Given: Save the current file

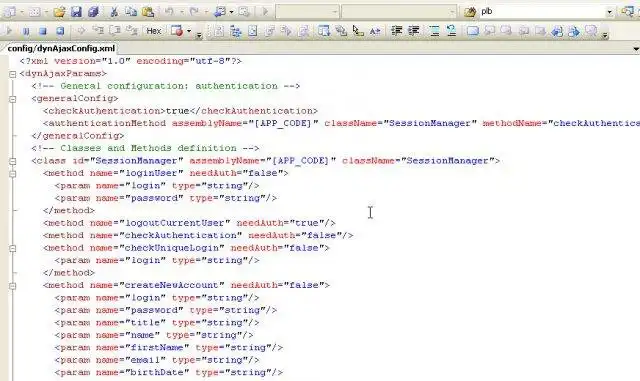Looking at the screenshot, I should [x=76, y=12].
